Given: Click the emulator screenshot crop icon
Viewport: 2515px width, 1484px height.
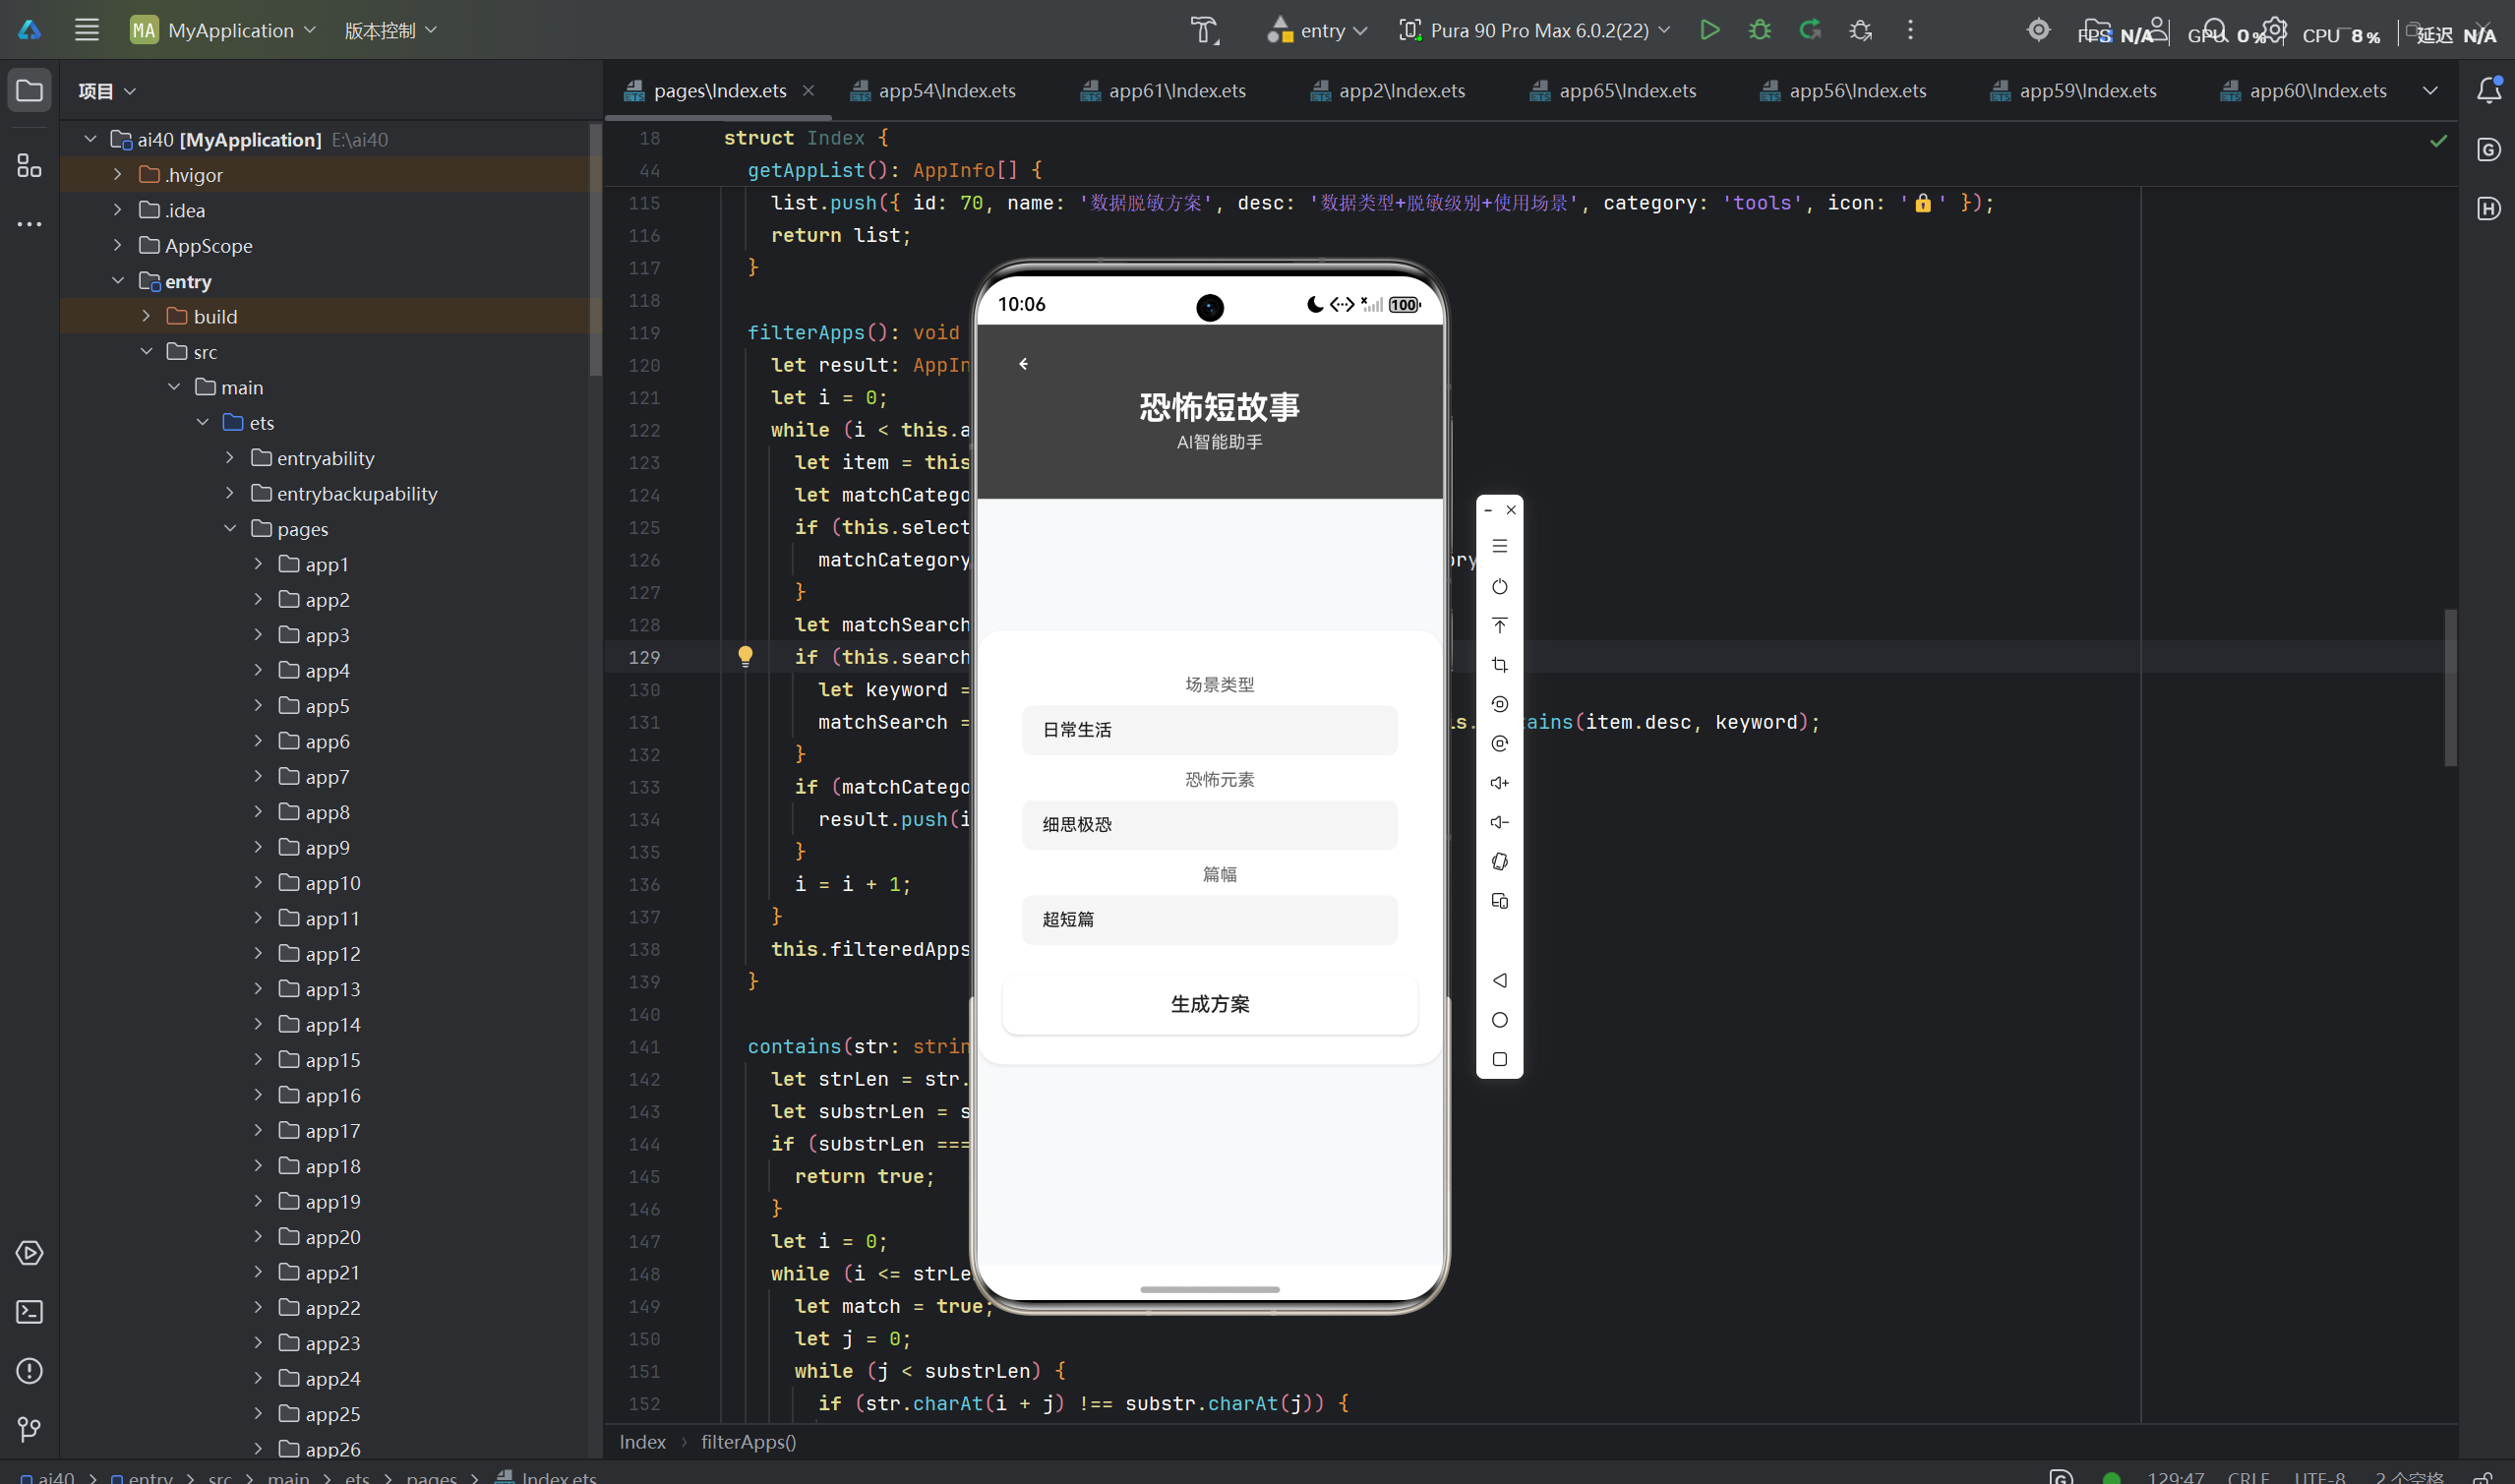Looking at the screenshot, I should point(1500,665).
